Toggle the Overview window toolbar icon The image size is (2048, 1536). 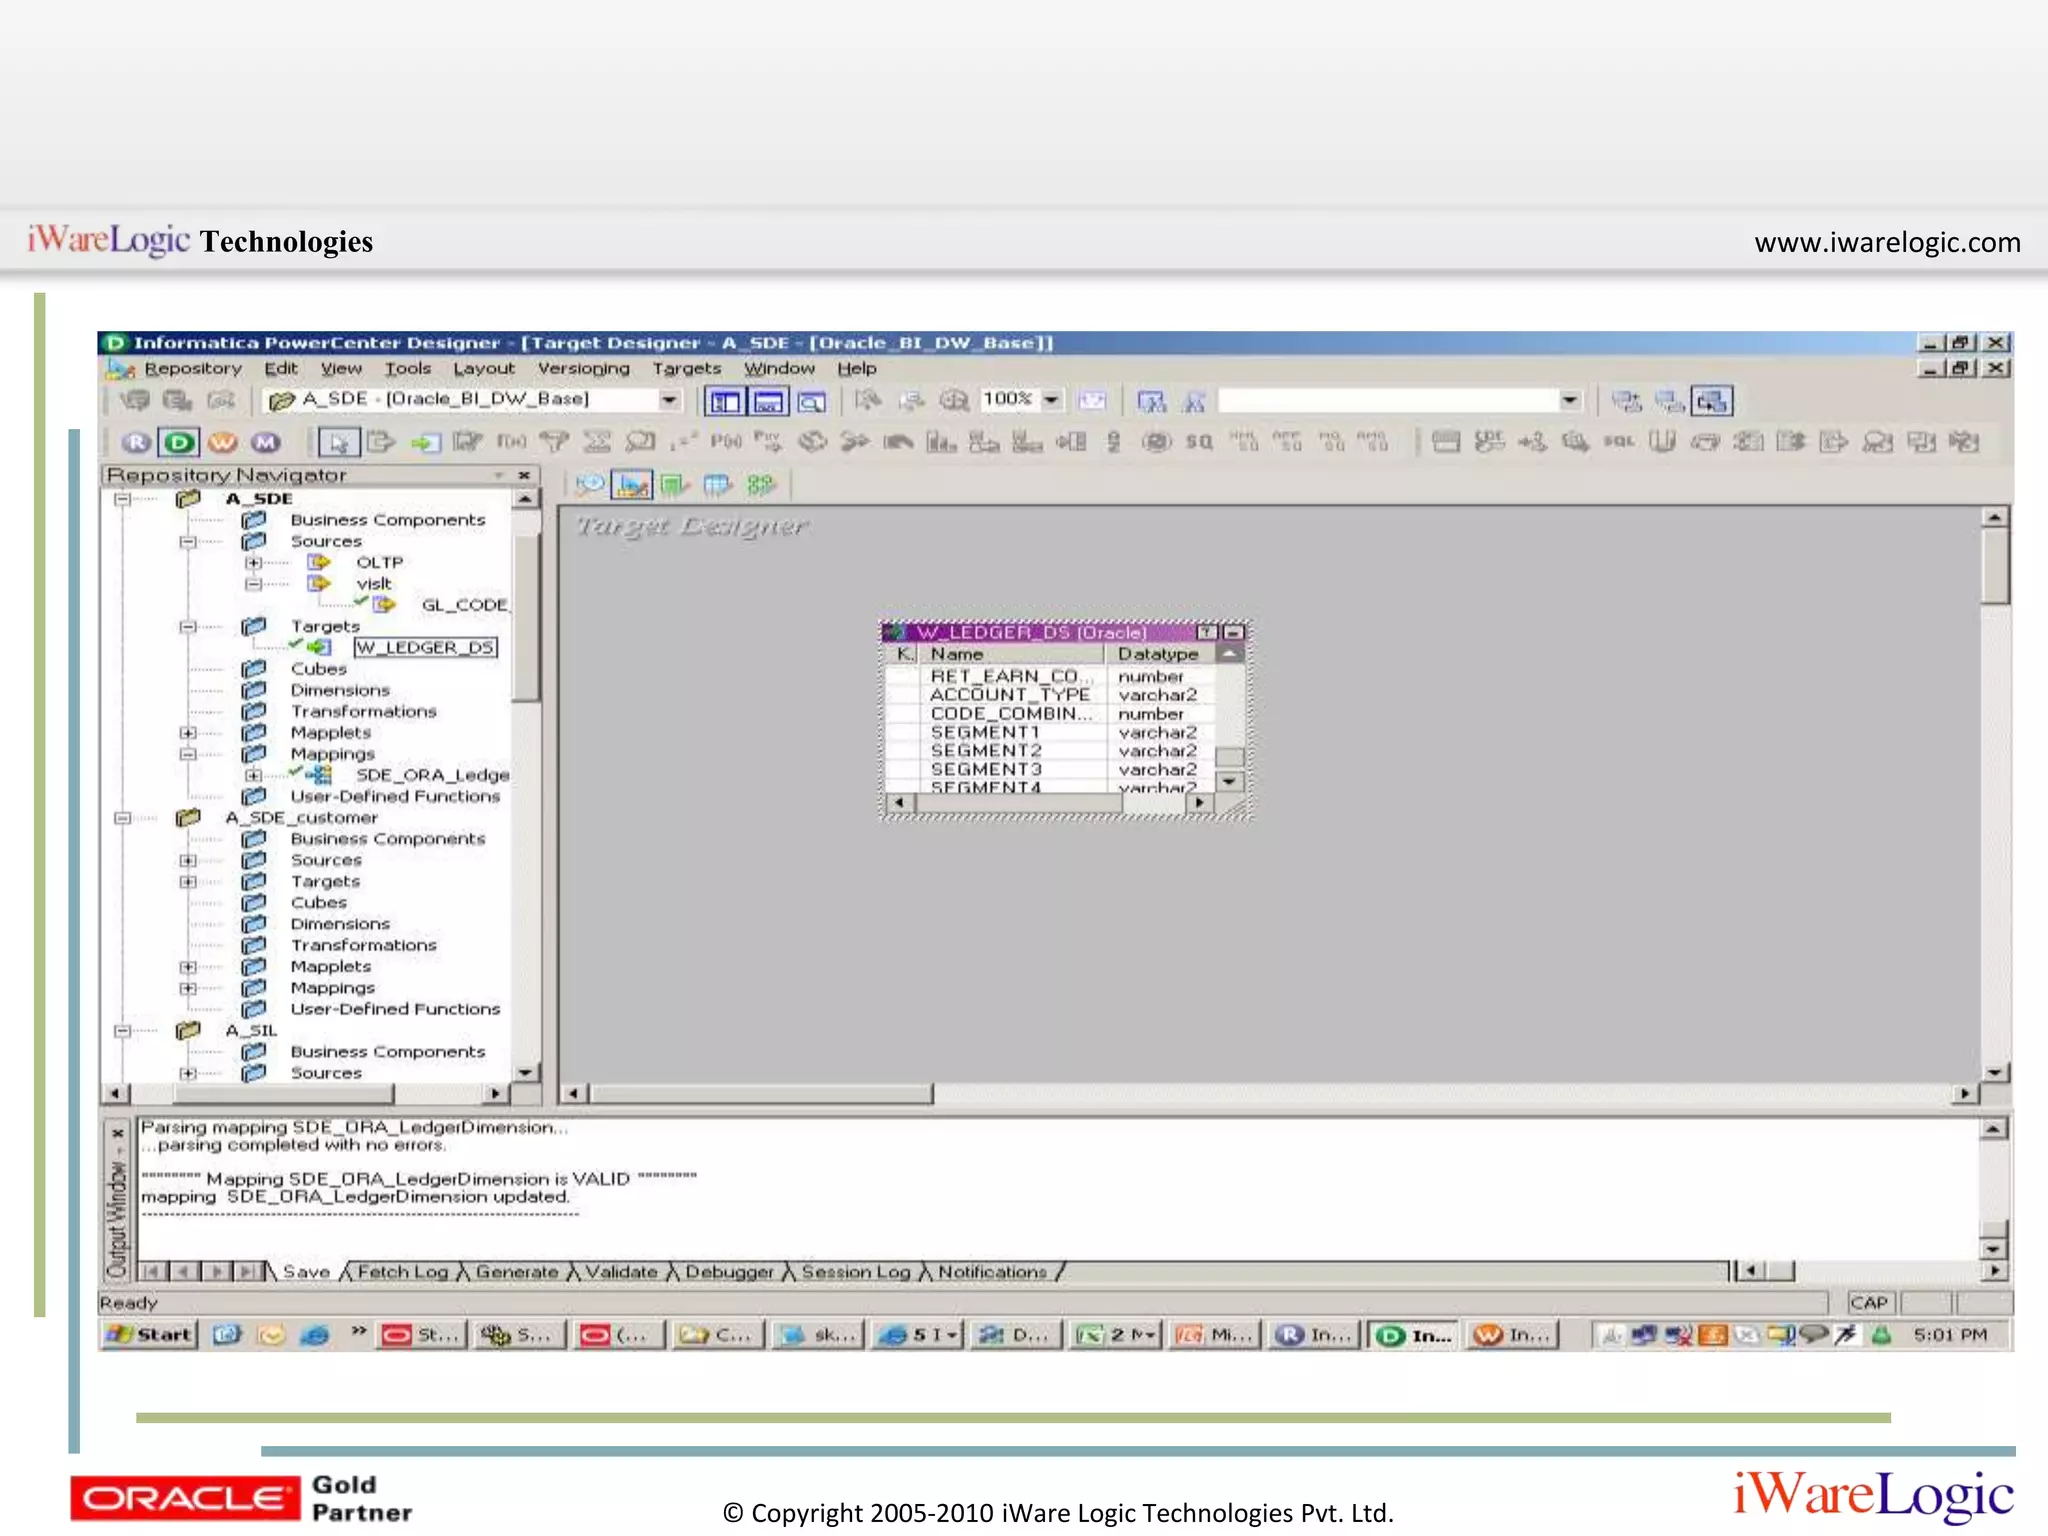coord(811,402)
